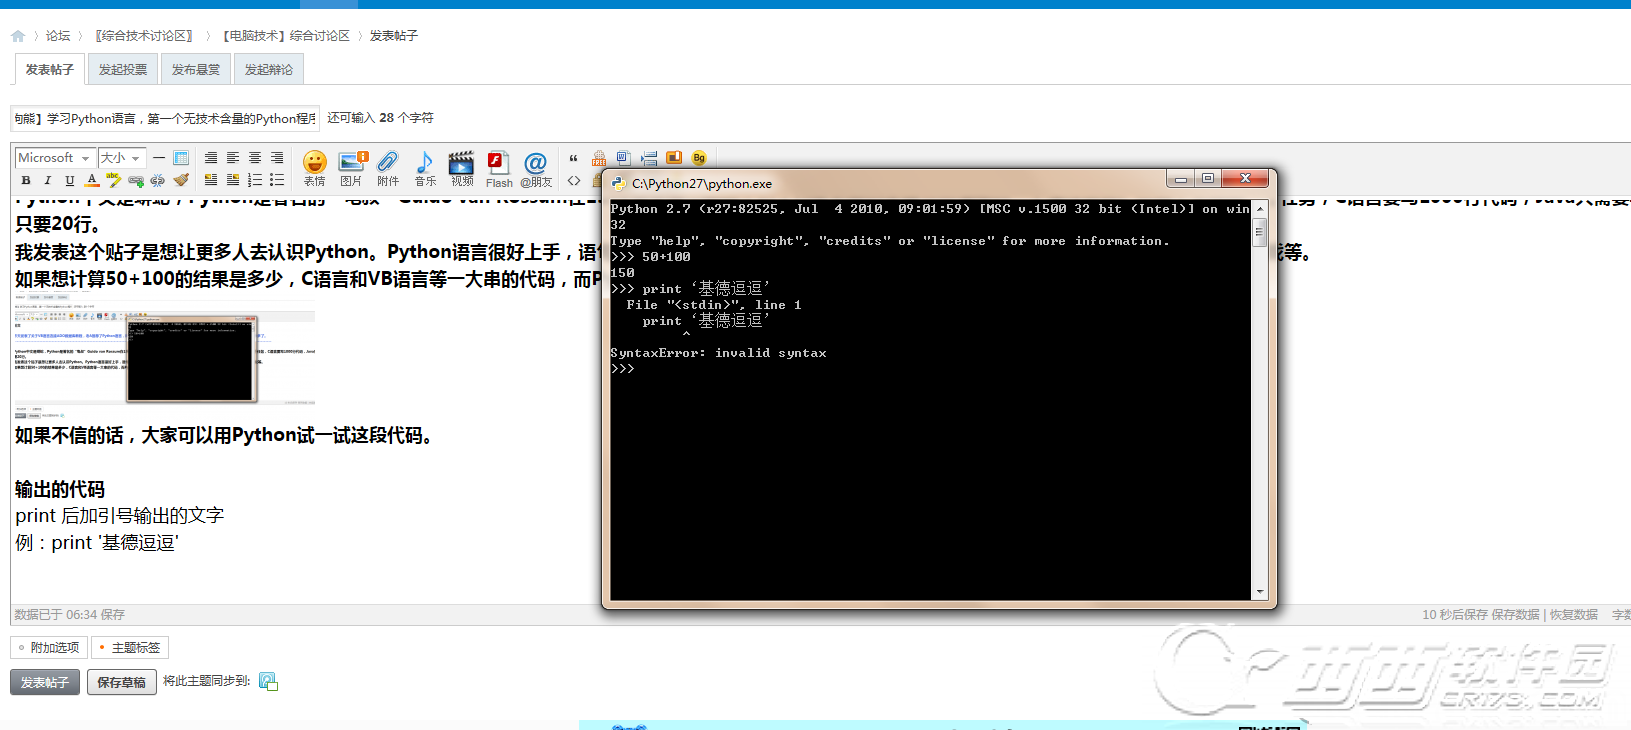
Task: Toggle underline text formatting
Action: (x=69, y=181)
